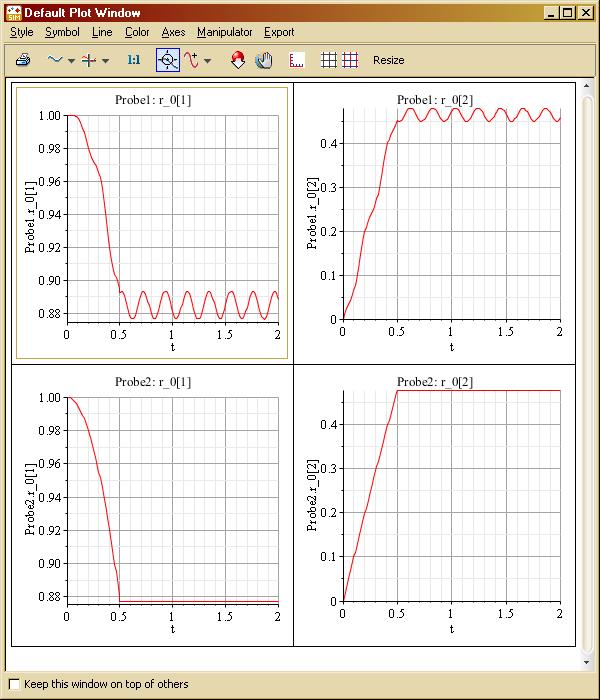
Task: Open the Color menu
Action: [137, 32]
